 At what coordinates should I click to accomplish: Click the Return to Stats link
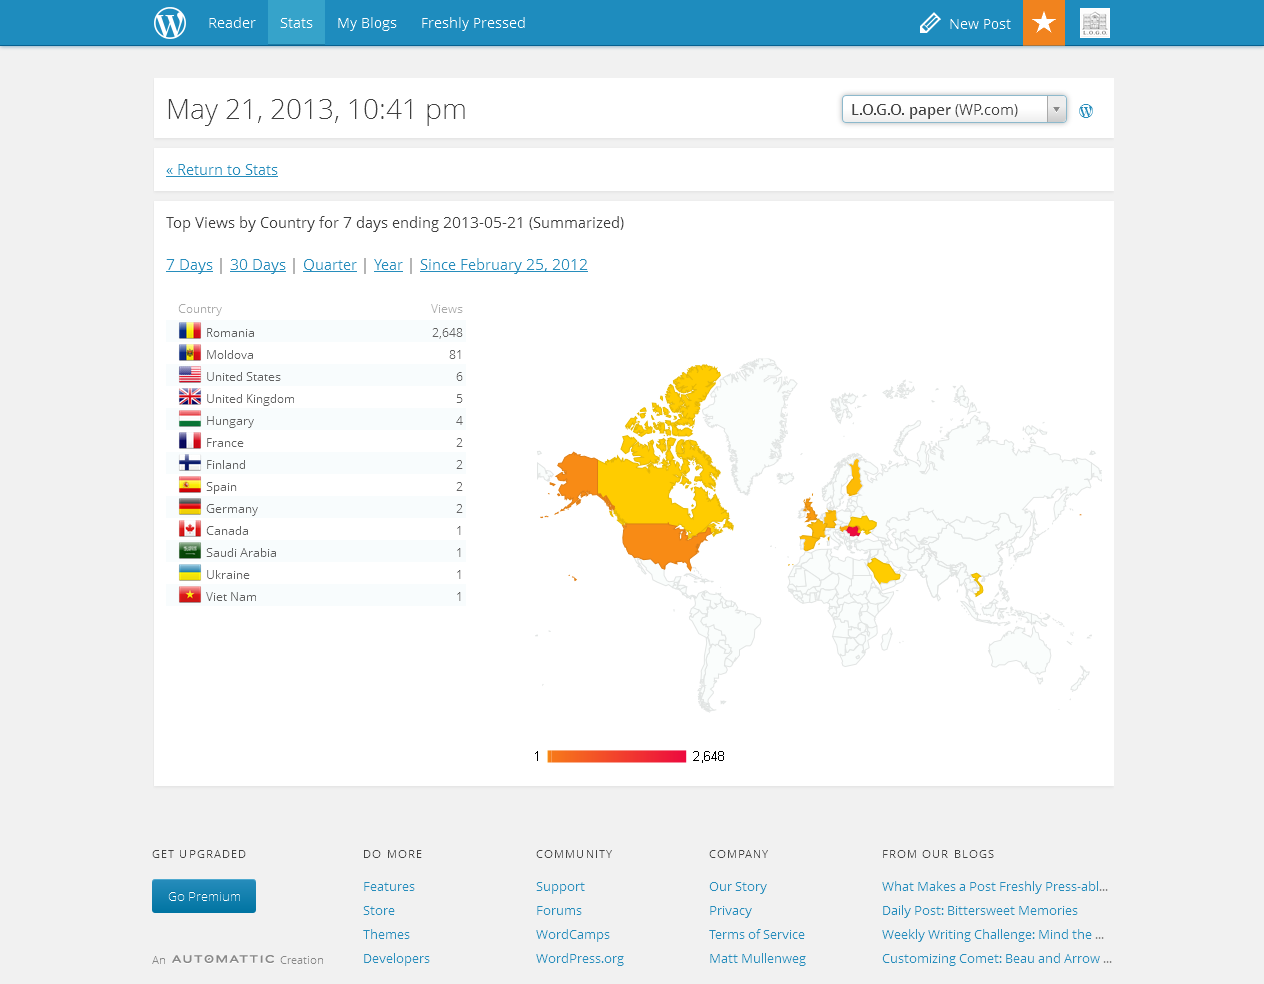click(222, 170)
